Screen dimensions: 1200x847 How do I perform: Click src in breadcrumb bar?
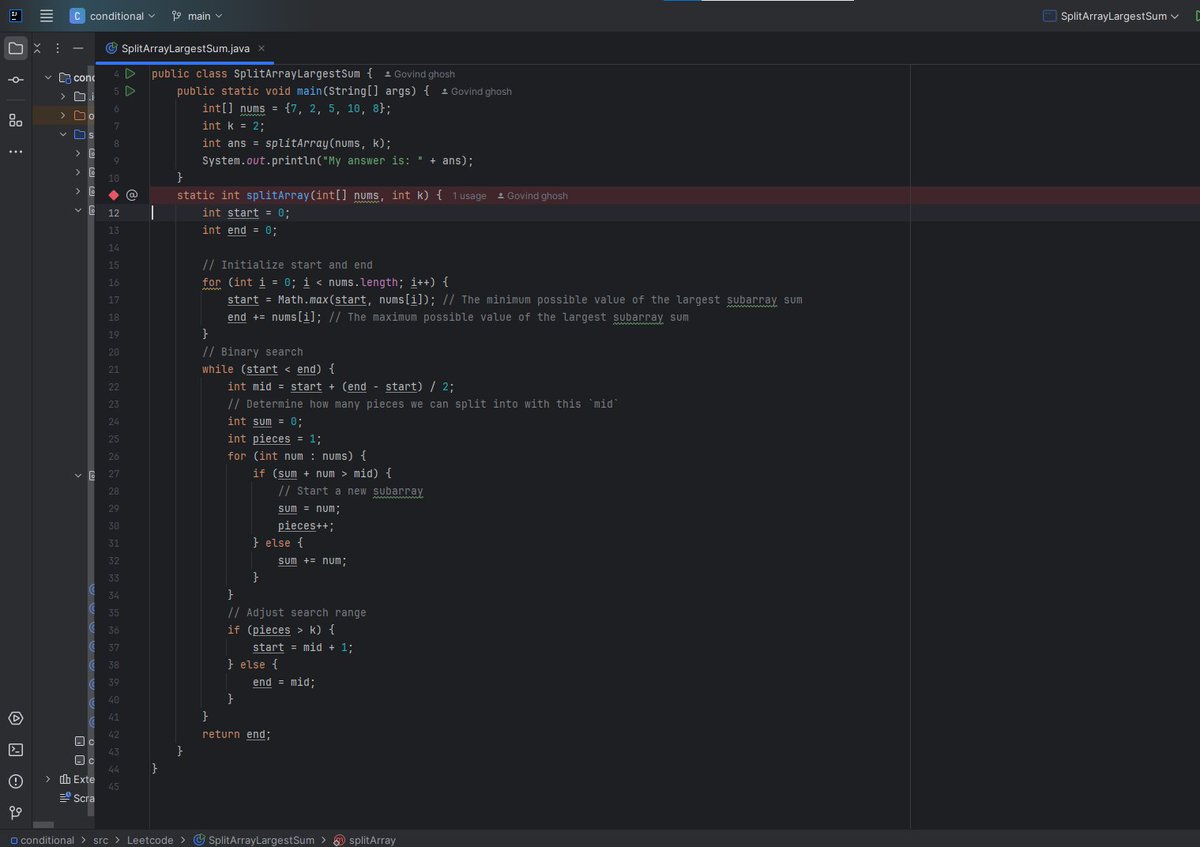pos(101,840)
